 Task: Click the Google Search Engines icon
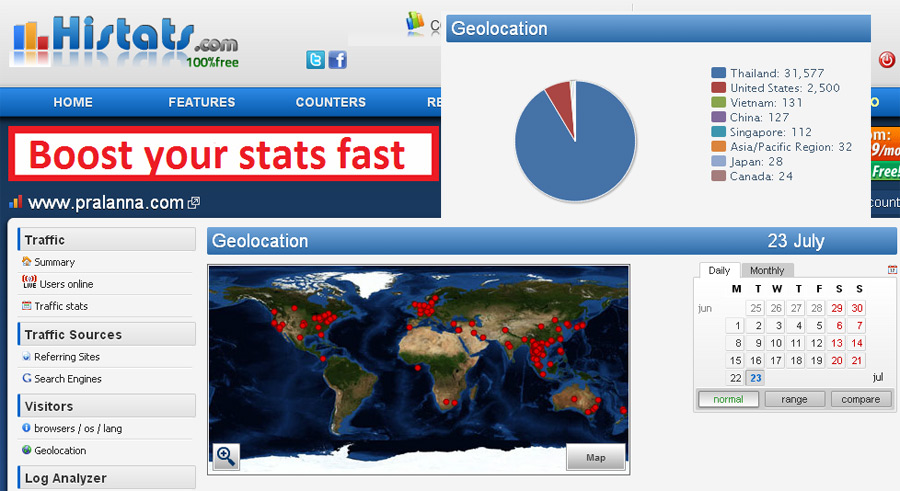click(x=26, y=378)
